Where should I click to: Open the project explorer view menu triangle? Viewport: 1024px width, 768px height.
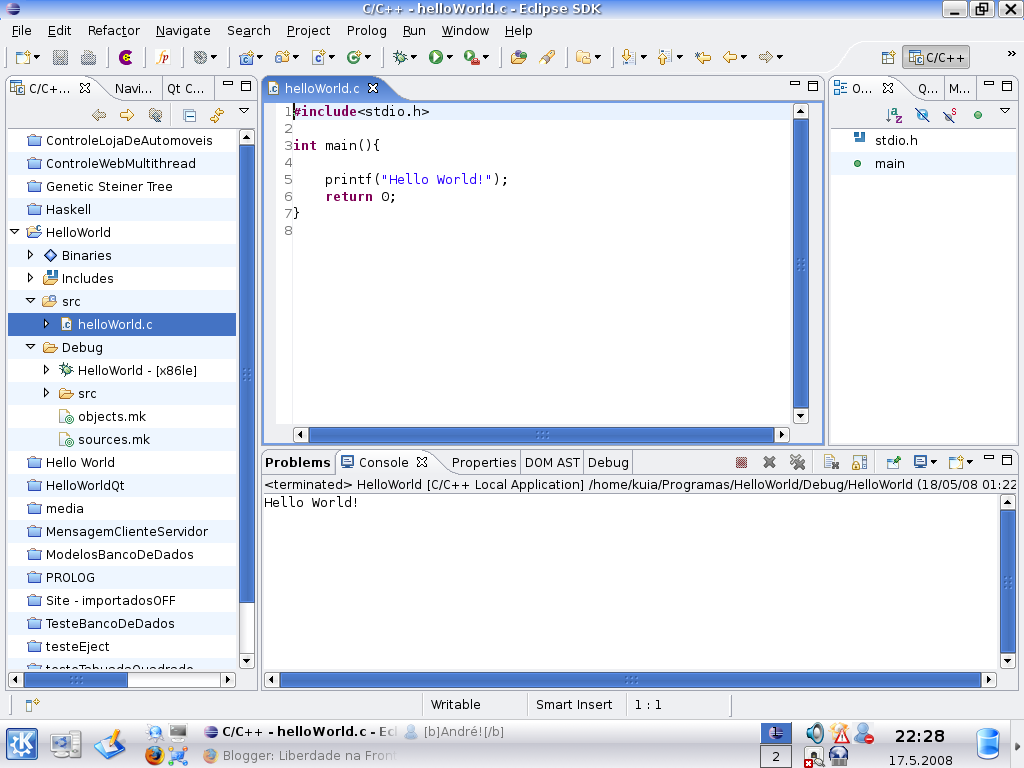(x=244, y=111)
